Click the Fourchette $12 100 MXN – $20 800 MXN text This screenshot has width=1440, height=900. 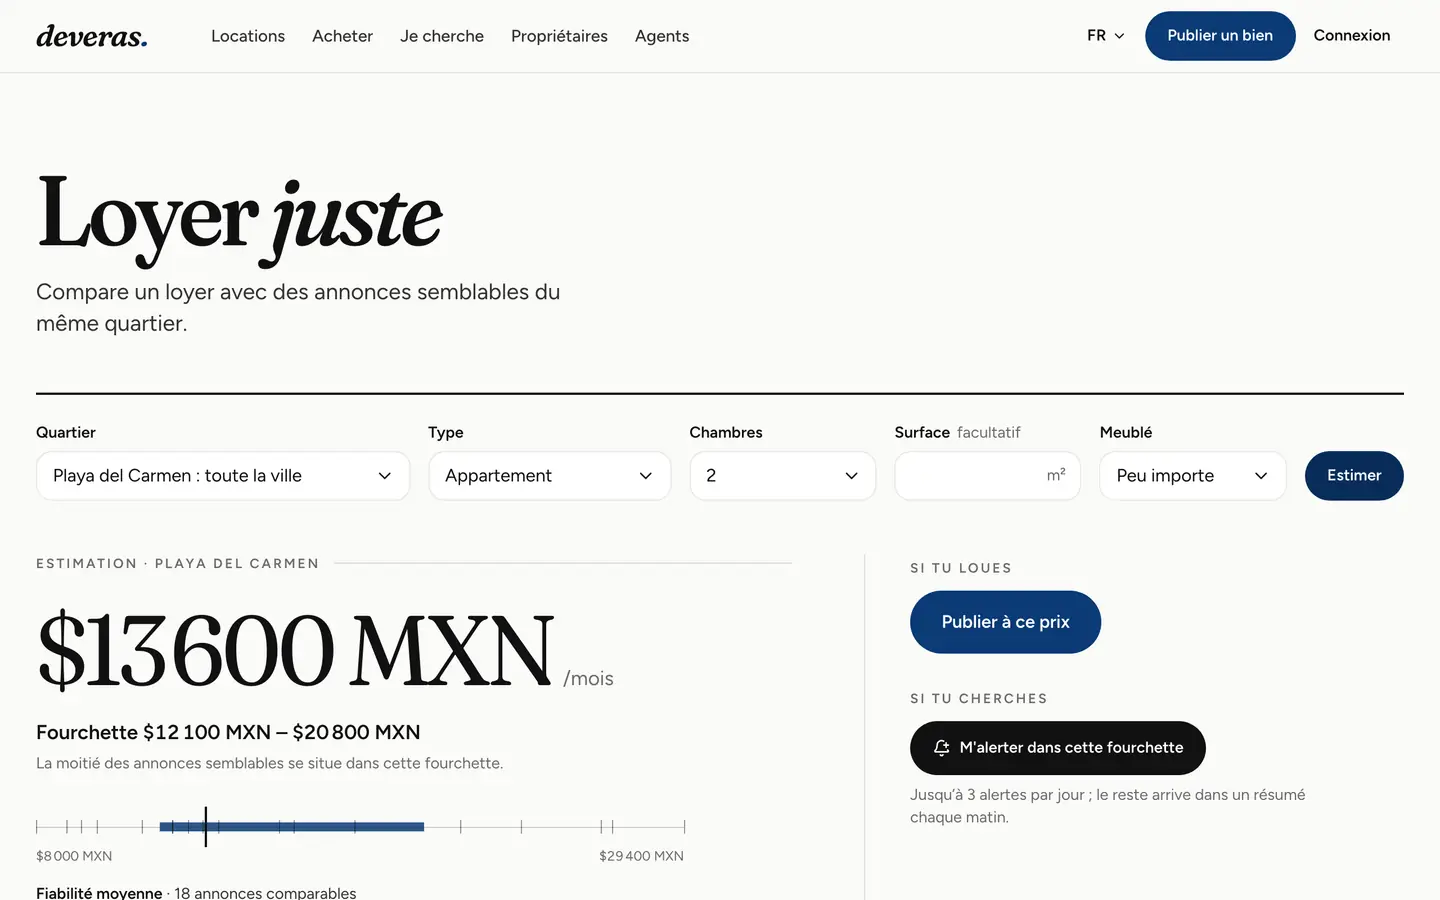click(228, 732)
